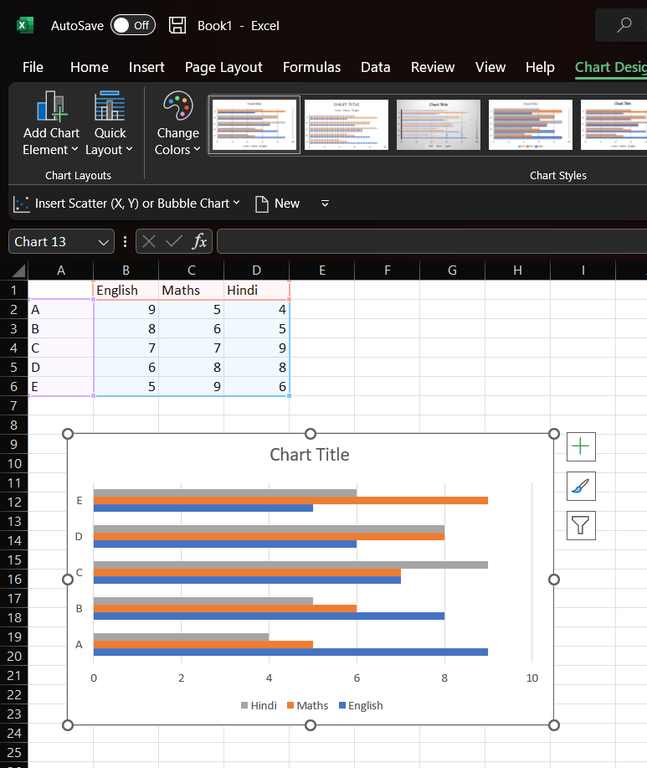This screenshot has height=768, width=647.
Task: Click the blue English bar for A
Action: pyautogui.click(x=290, y=651)
